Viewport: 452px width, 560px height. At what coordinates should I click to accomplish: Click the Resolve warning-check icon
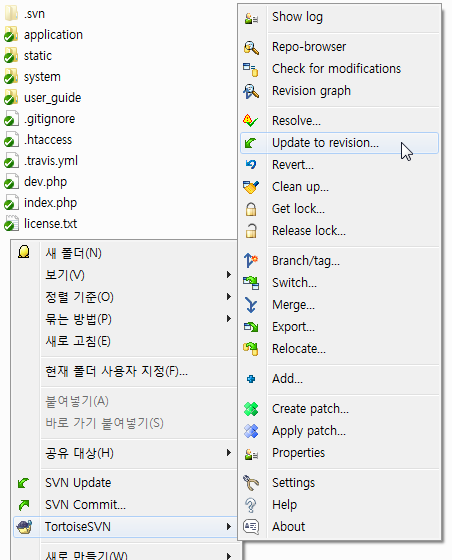pyautogui.click(x=250, y=121)
